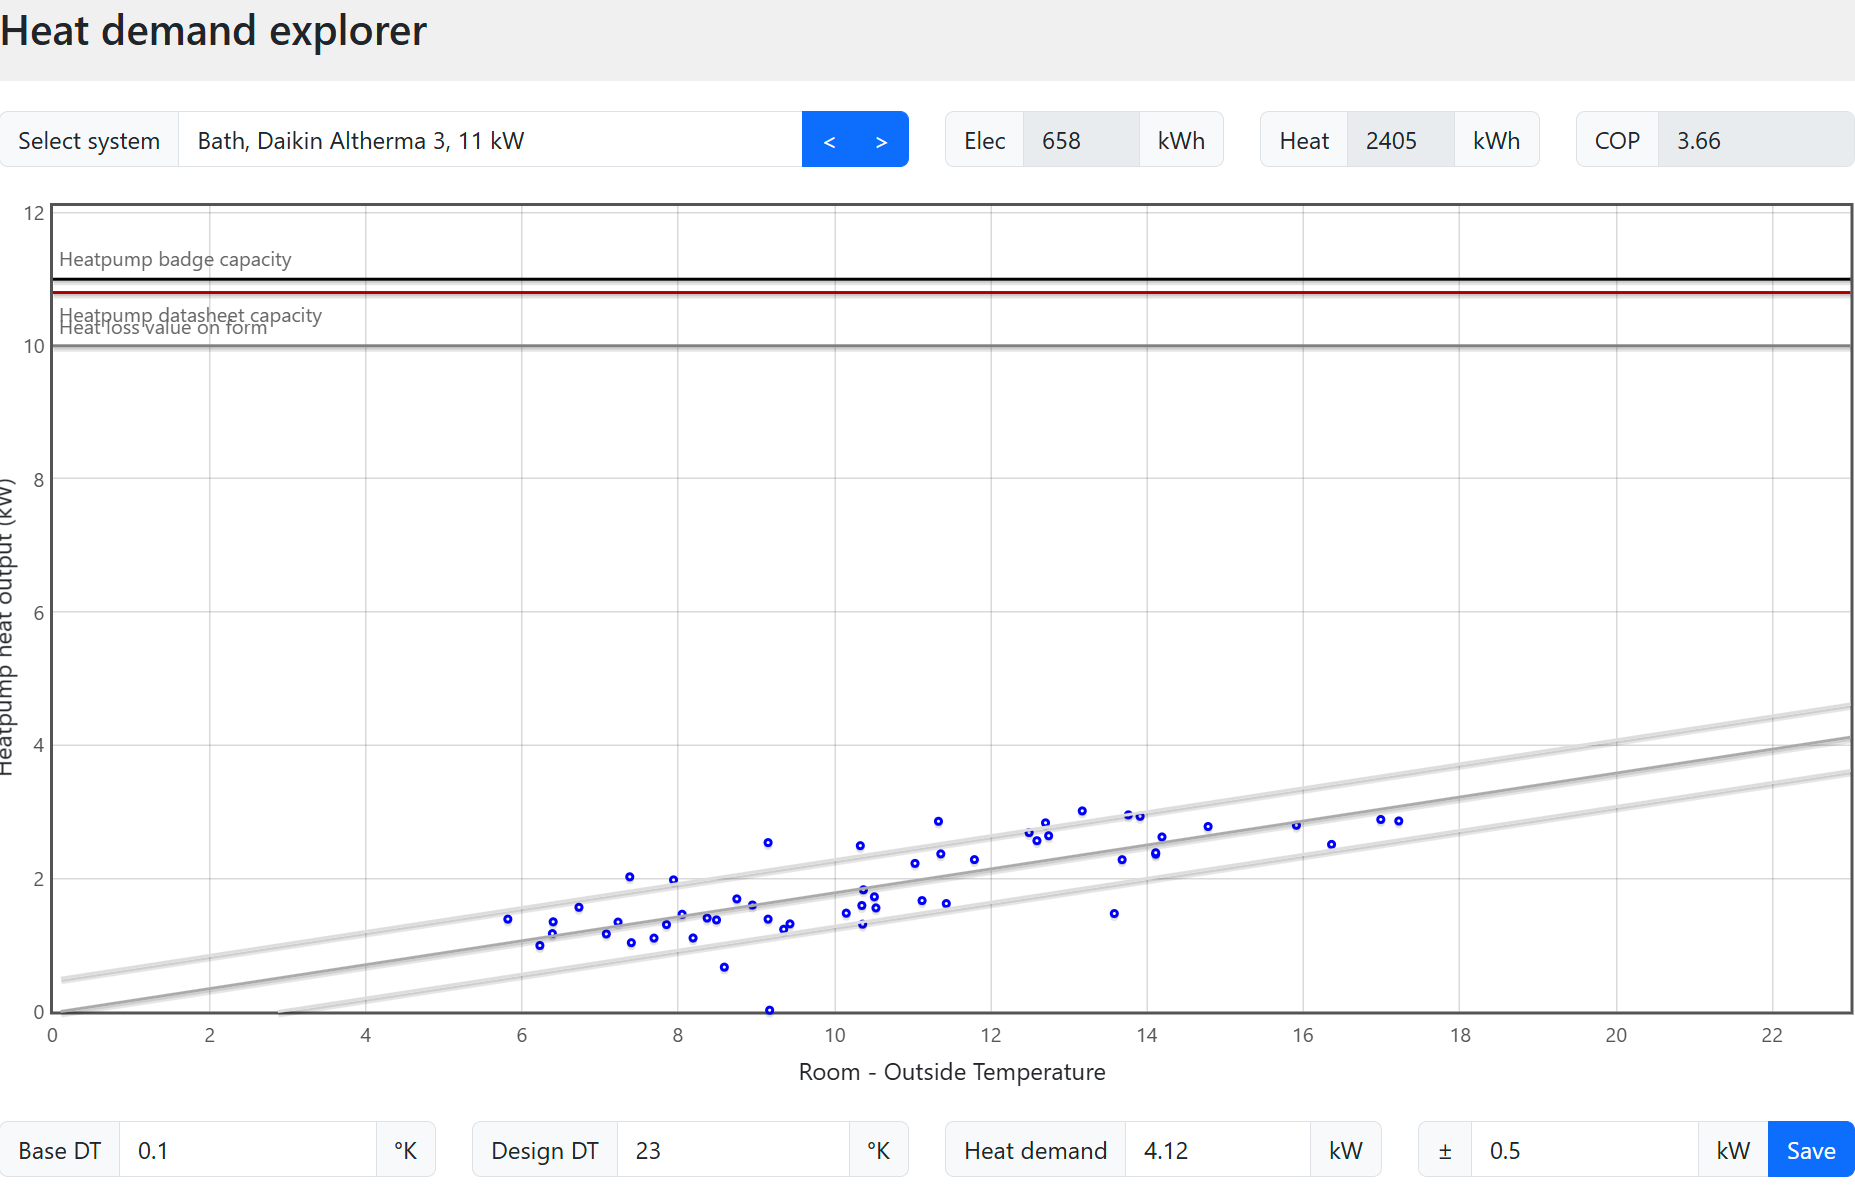1855x1192 pixels.
Task: Select the Elec kWh value box
Action: tap(1081, 140)
